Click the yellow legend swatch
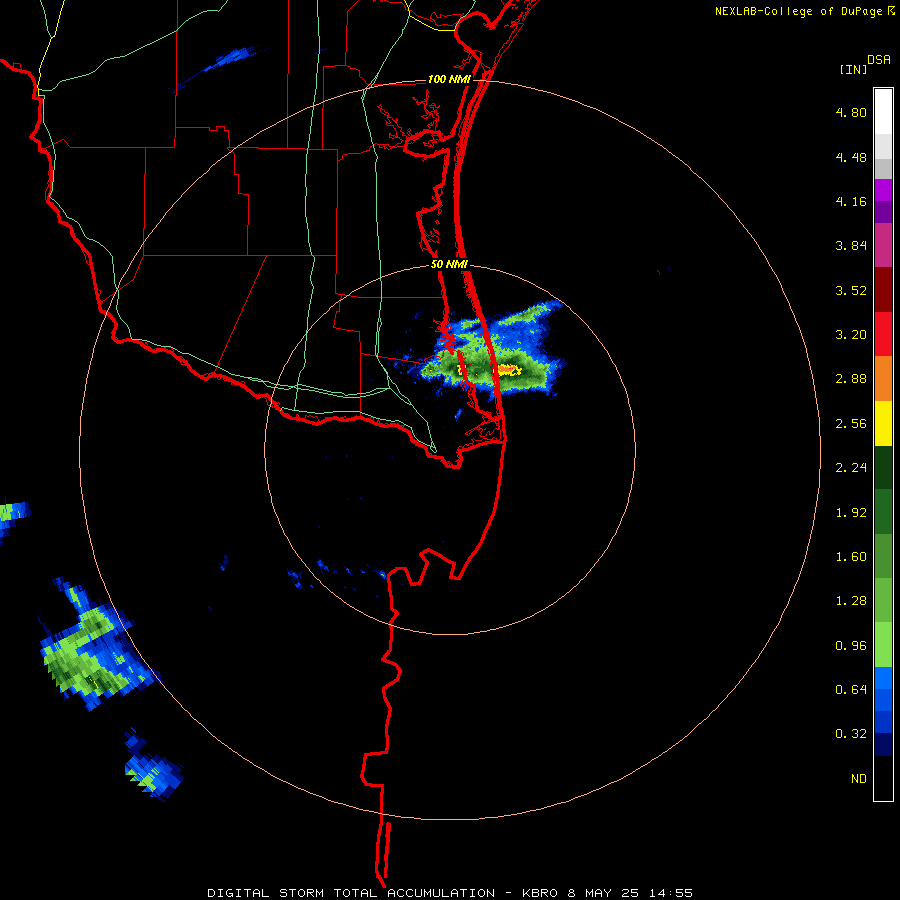The height and width of the screenshot is (900, 900). 883,423
